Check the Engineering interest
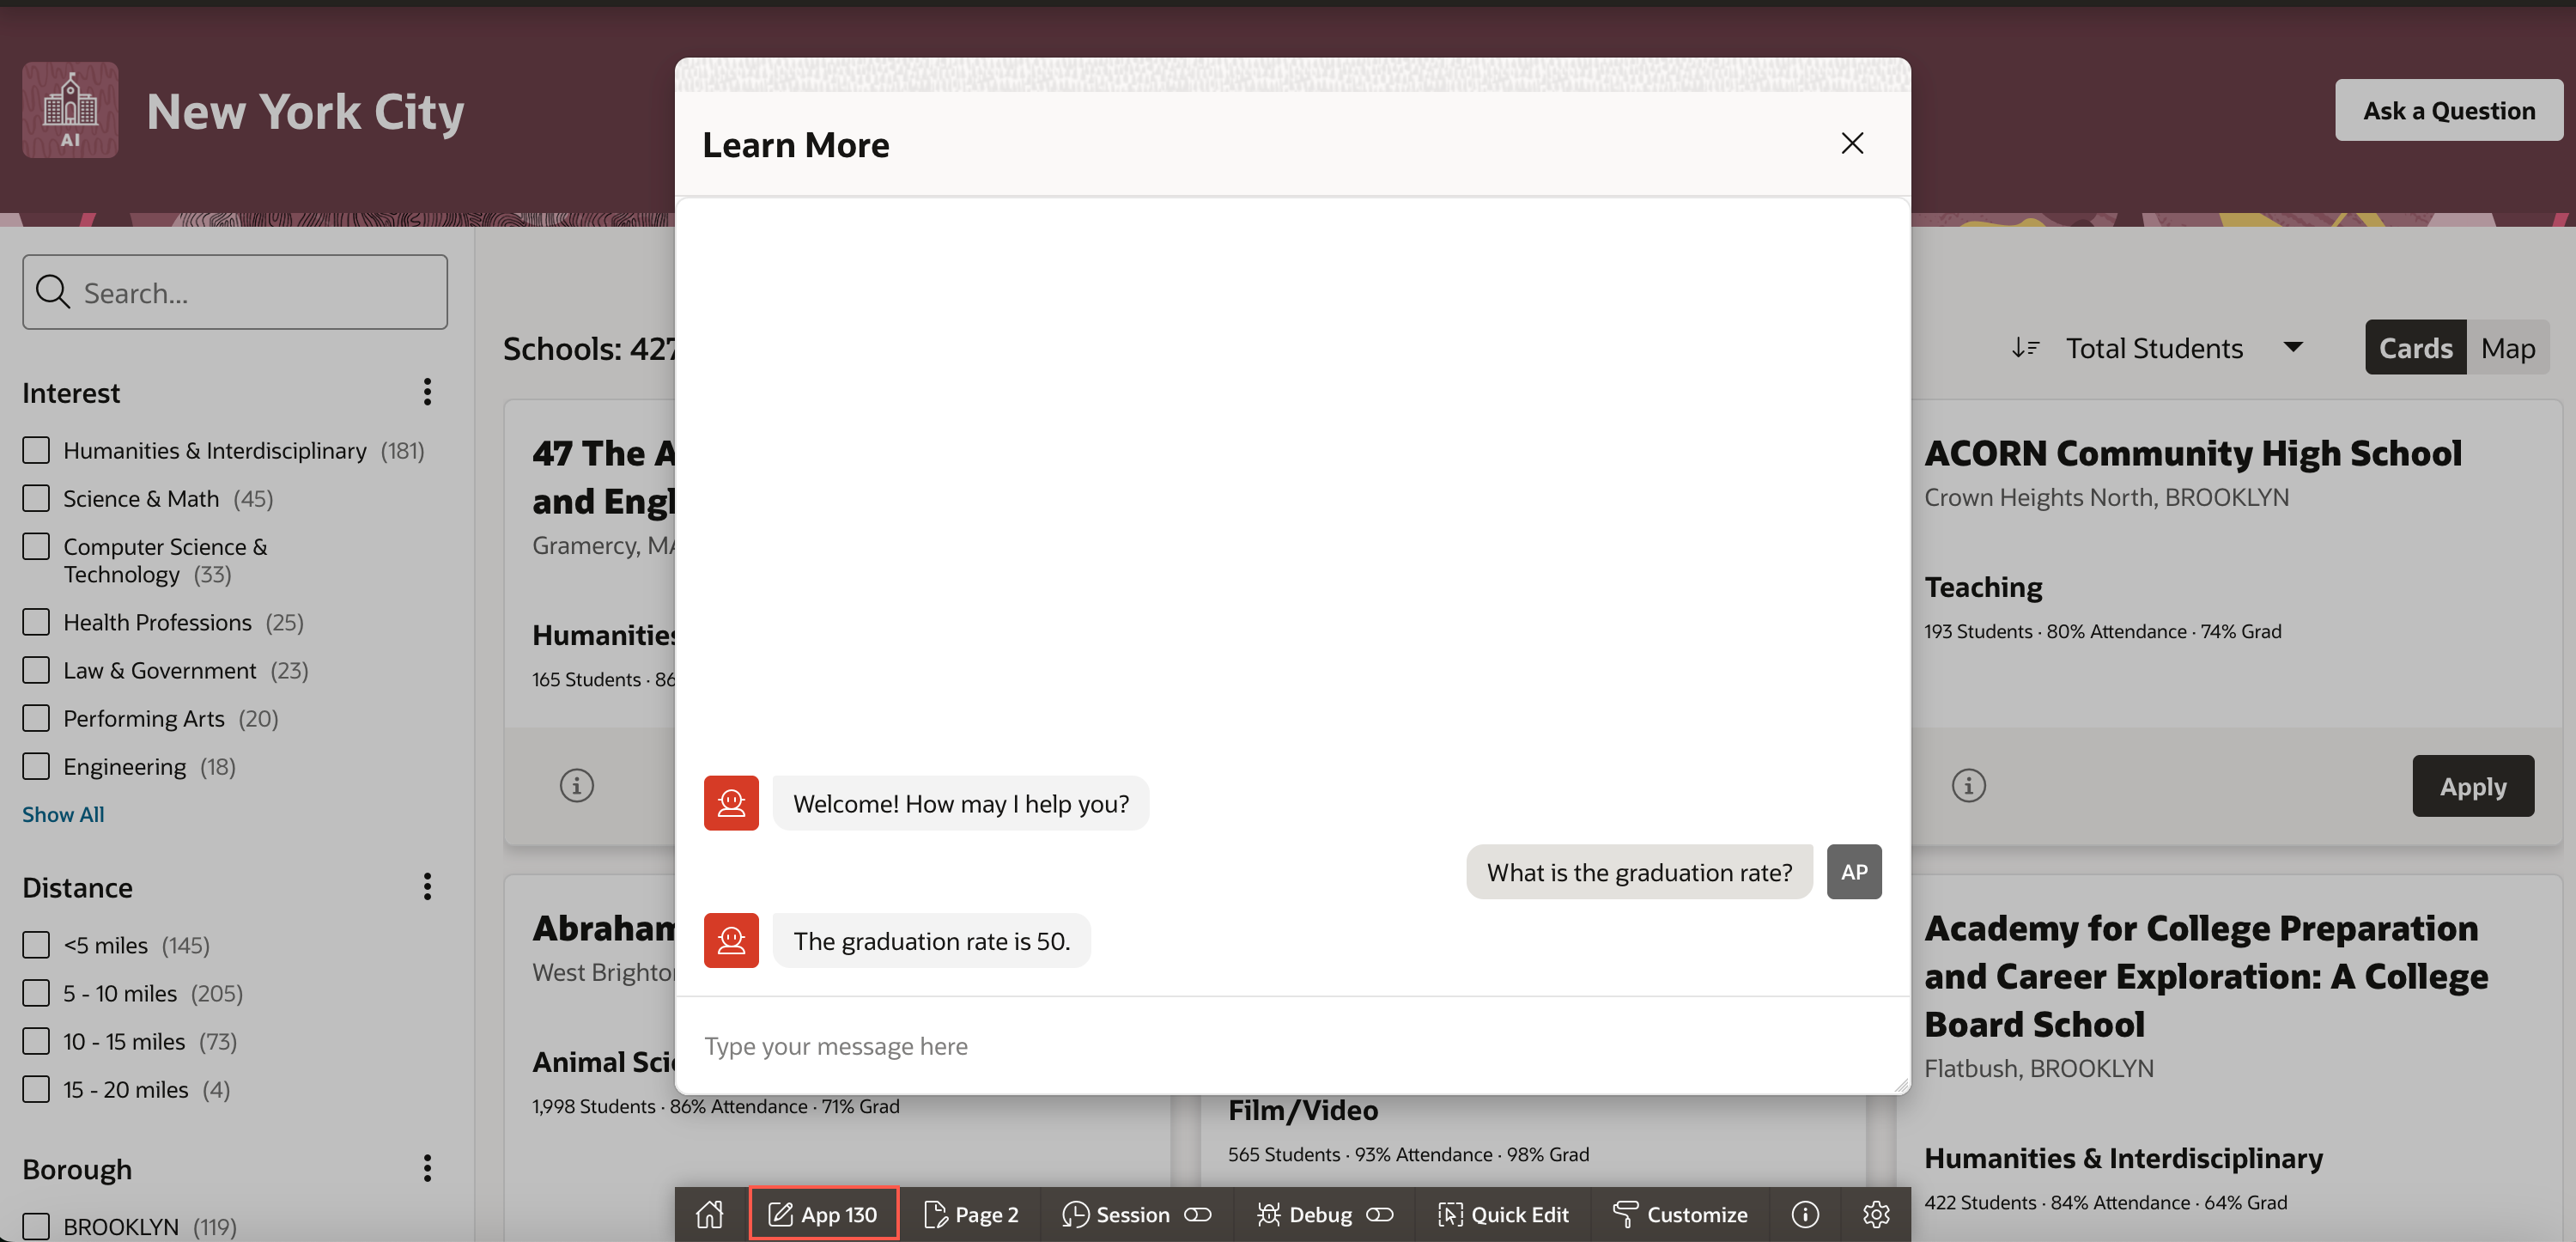Image resolution: width=2576 pixels, height=1242 pixels. tap(36, 766)
